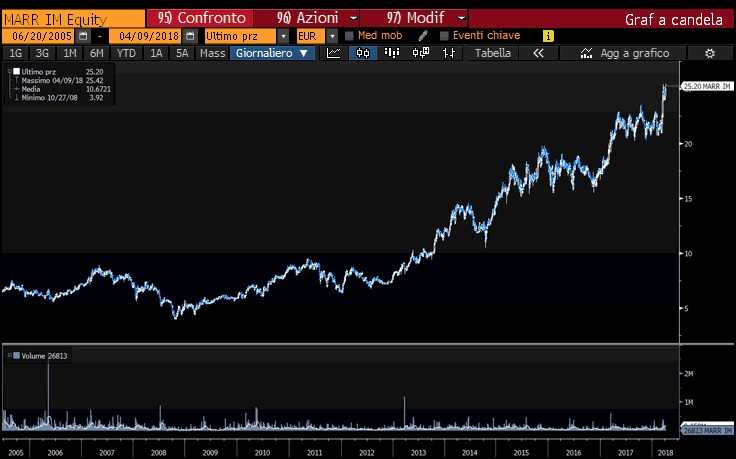Click Agg a grafico label
736x459 pixels.
point(635,54)
